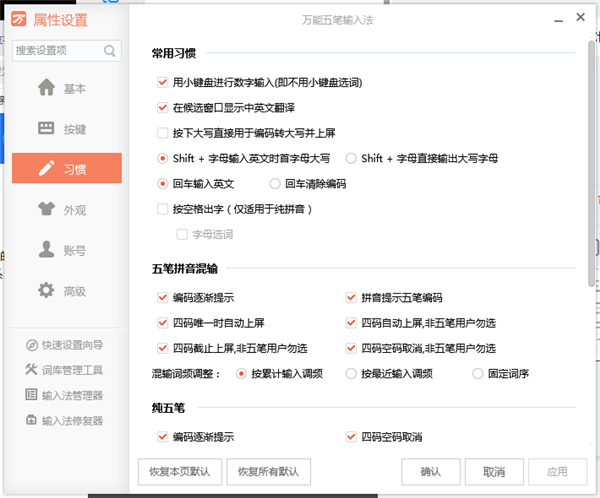Click the 纯五笔 section heading
Screen dimensions: 600x498
pos(168,408)
